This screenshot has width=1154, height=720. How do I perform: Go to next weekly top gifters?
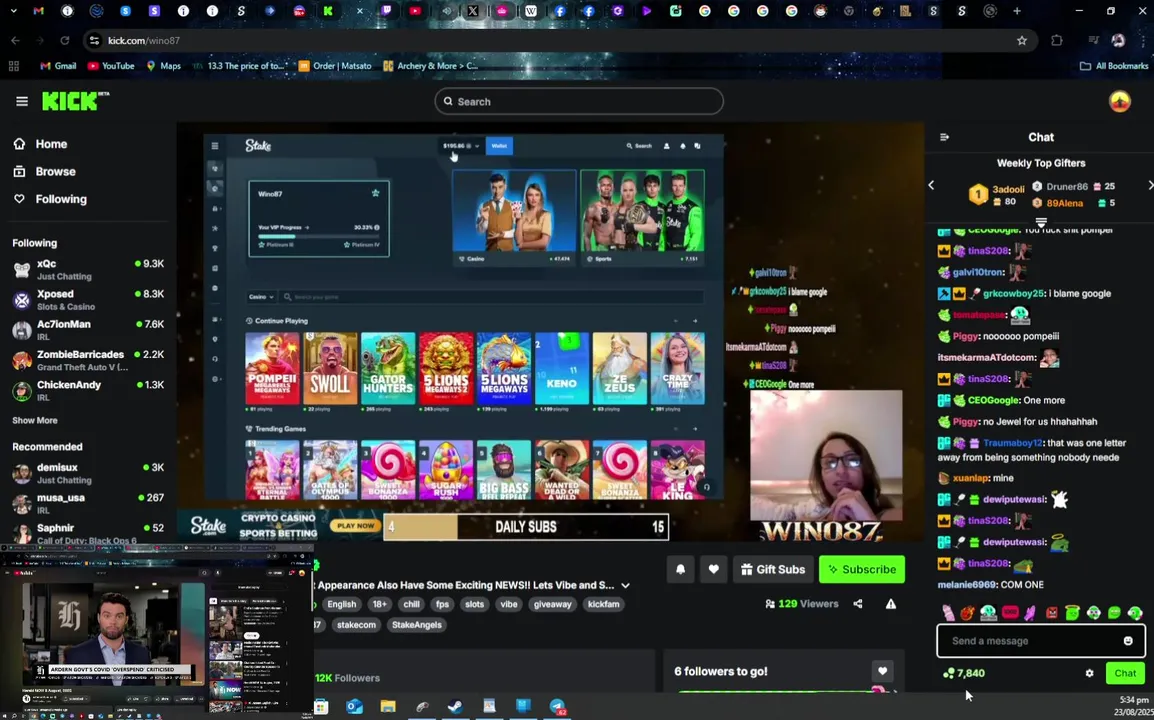click(1150, 185)
